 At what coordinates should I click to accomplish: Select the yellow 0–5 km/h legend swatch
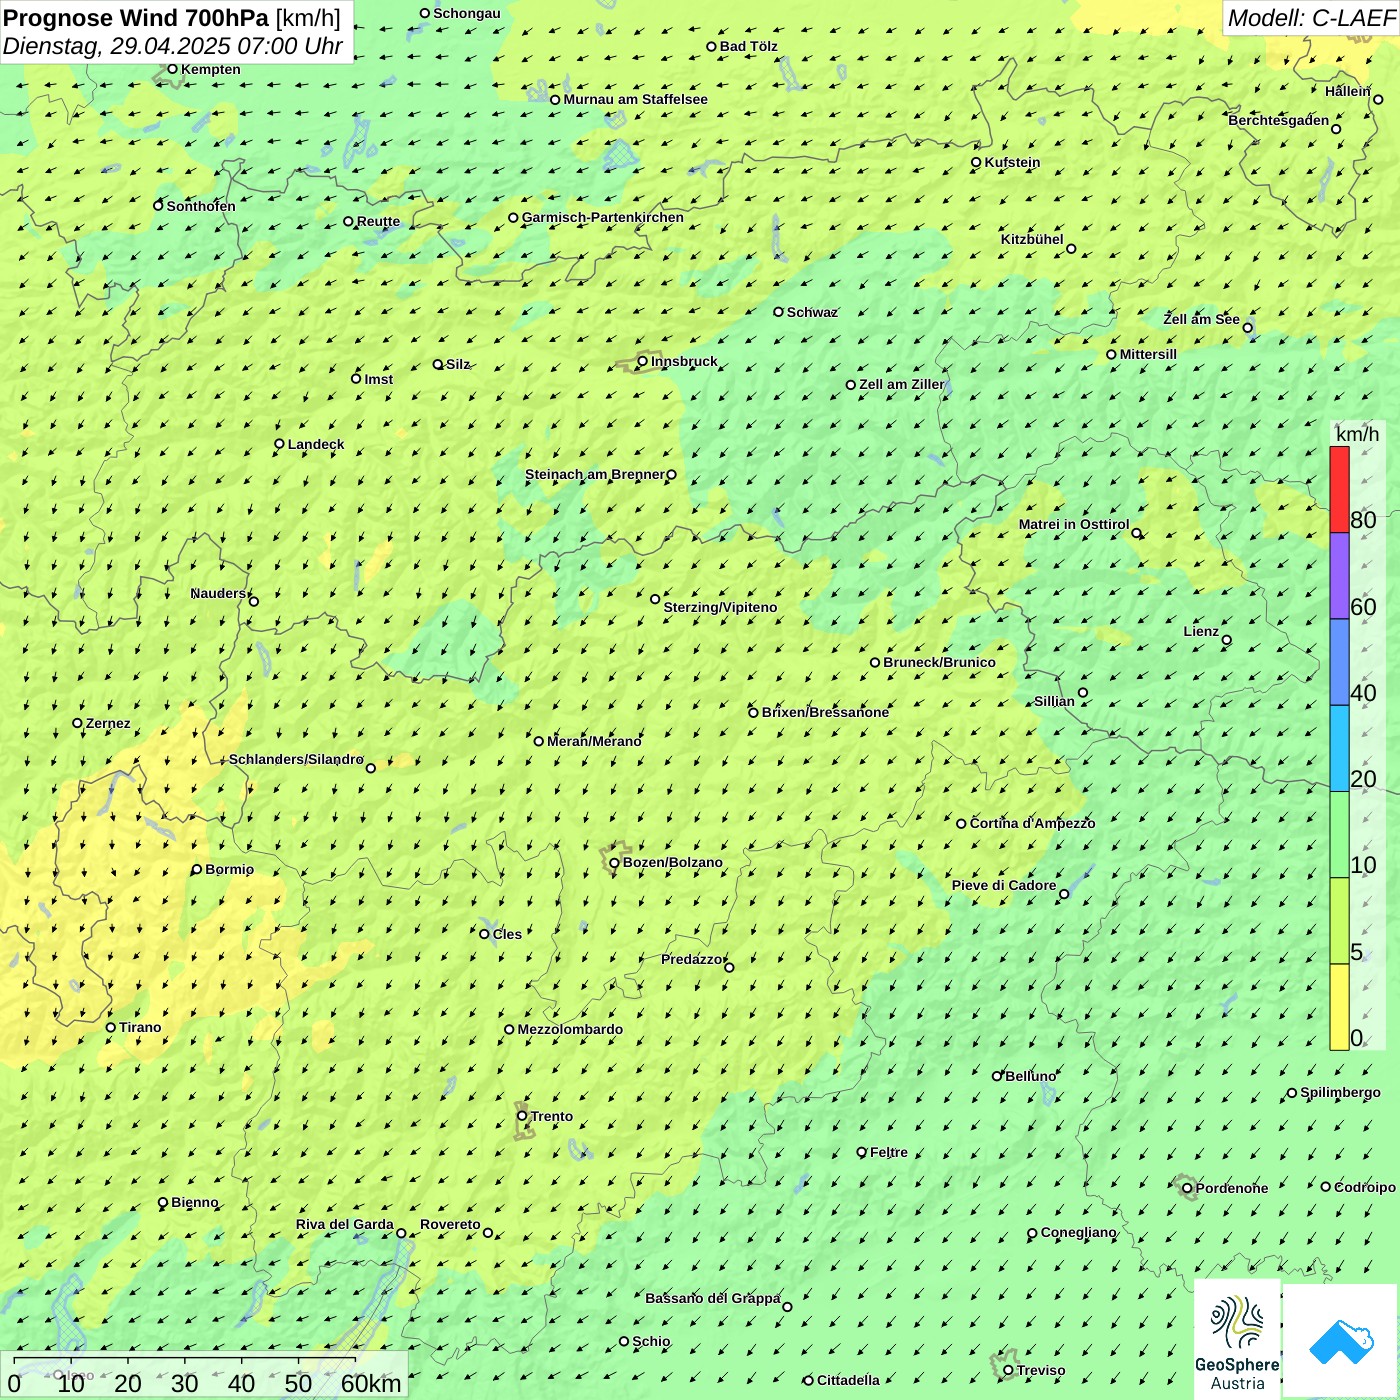pos(1339,1007)
